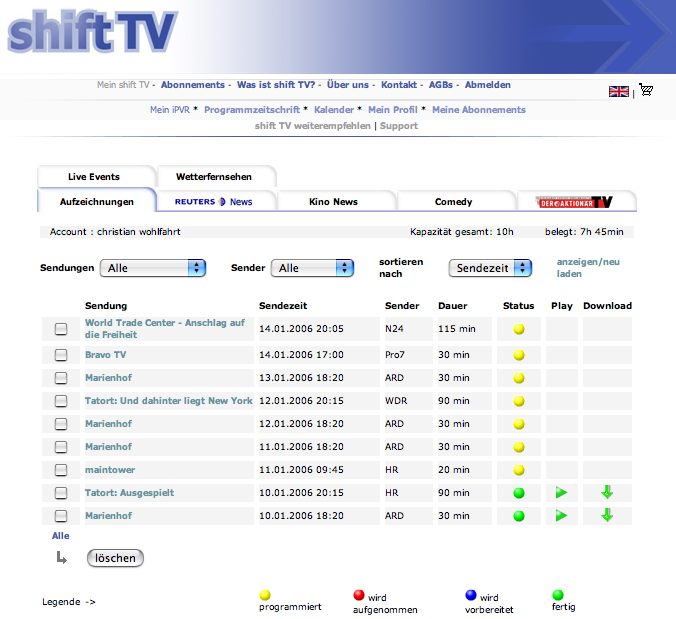Screen dimensions: 676x619
Task: Download the Marienhof 10.01.2006 recording
Action: 607,515
